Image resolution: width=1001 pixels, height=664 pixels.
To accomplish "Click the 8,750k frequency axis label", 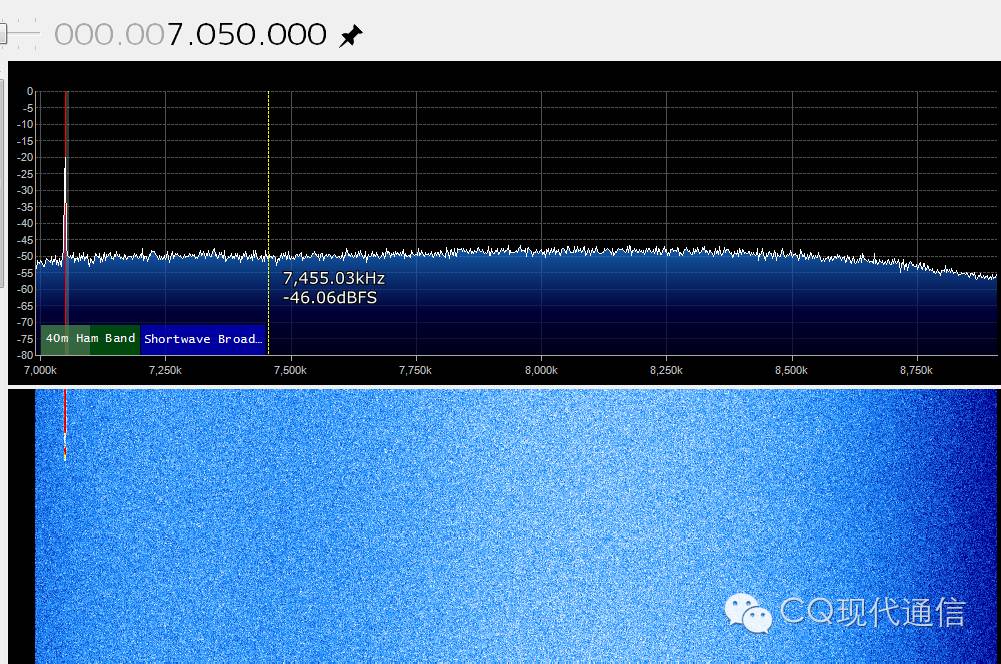I will tap(916, 371).
